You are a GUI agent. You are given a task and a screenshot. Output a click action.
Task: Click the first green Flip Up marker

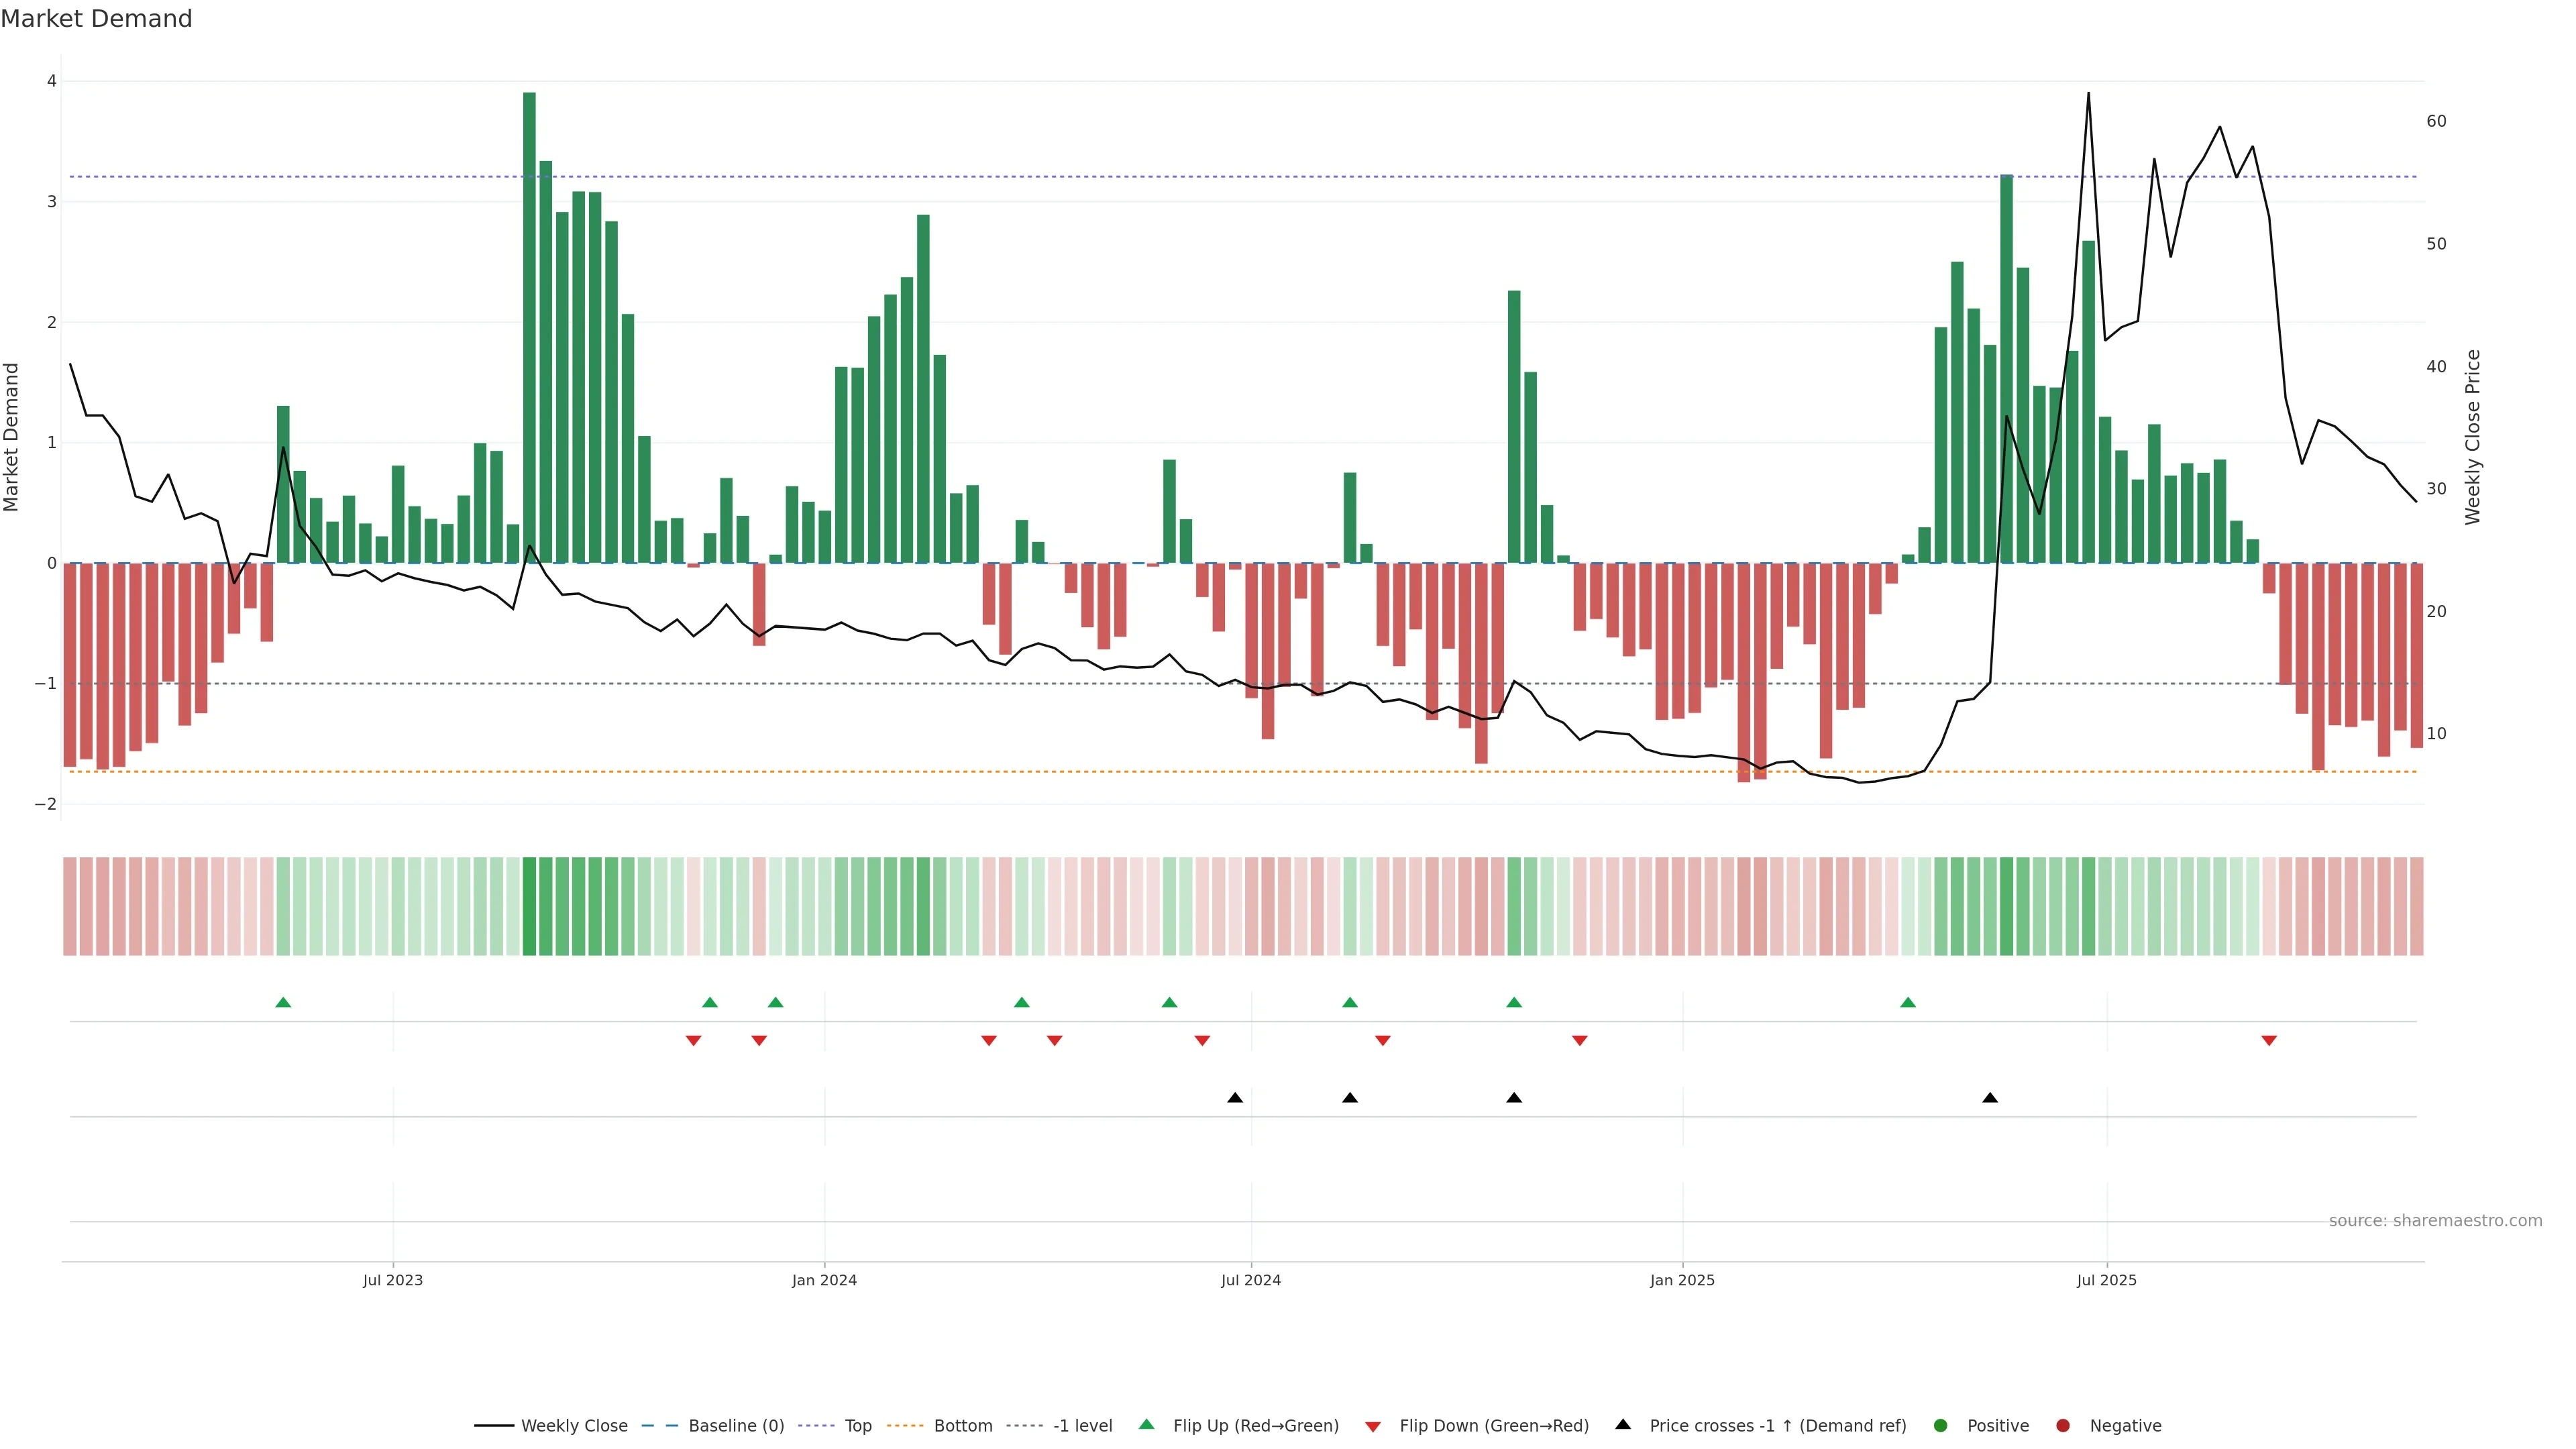283,1003
